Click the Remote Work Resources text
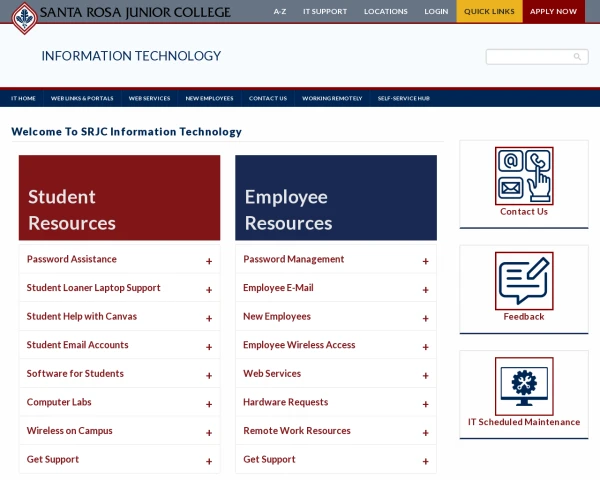600x480 pixels. tap(297, 431)
